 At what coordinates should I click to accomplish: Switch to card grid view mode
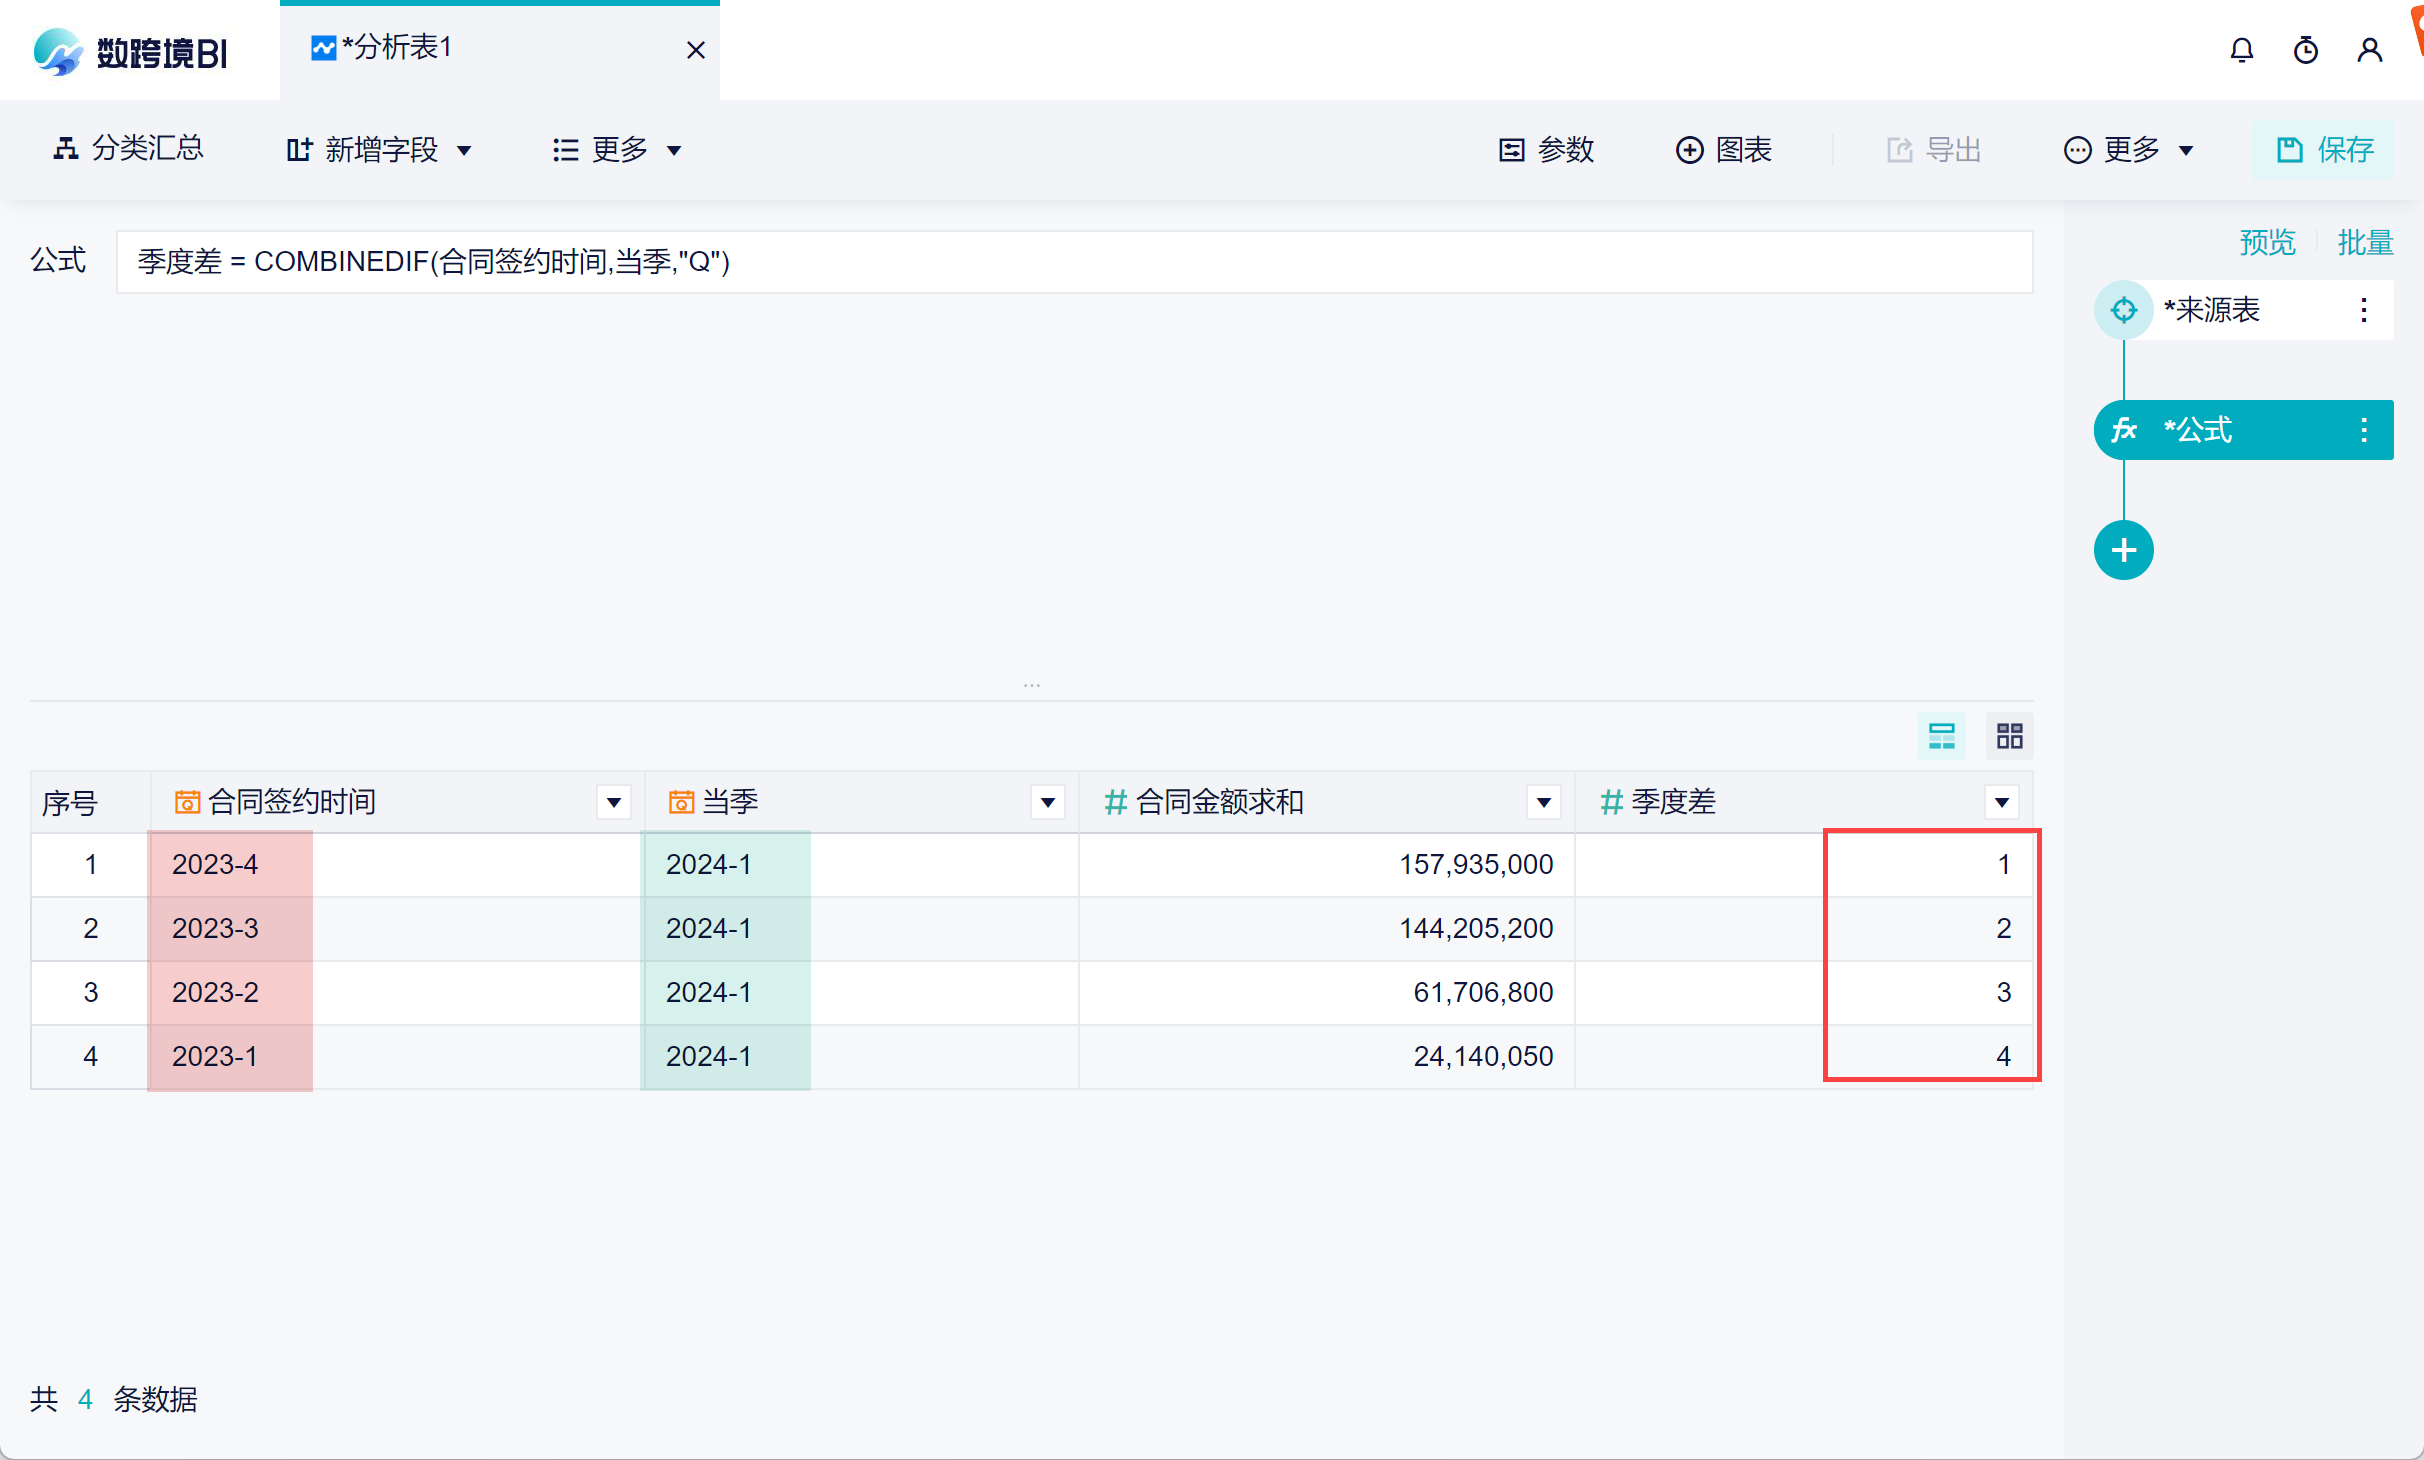pyautogui.click(x=2009, y=736)
